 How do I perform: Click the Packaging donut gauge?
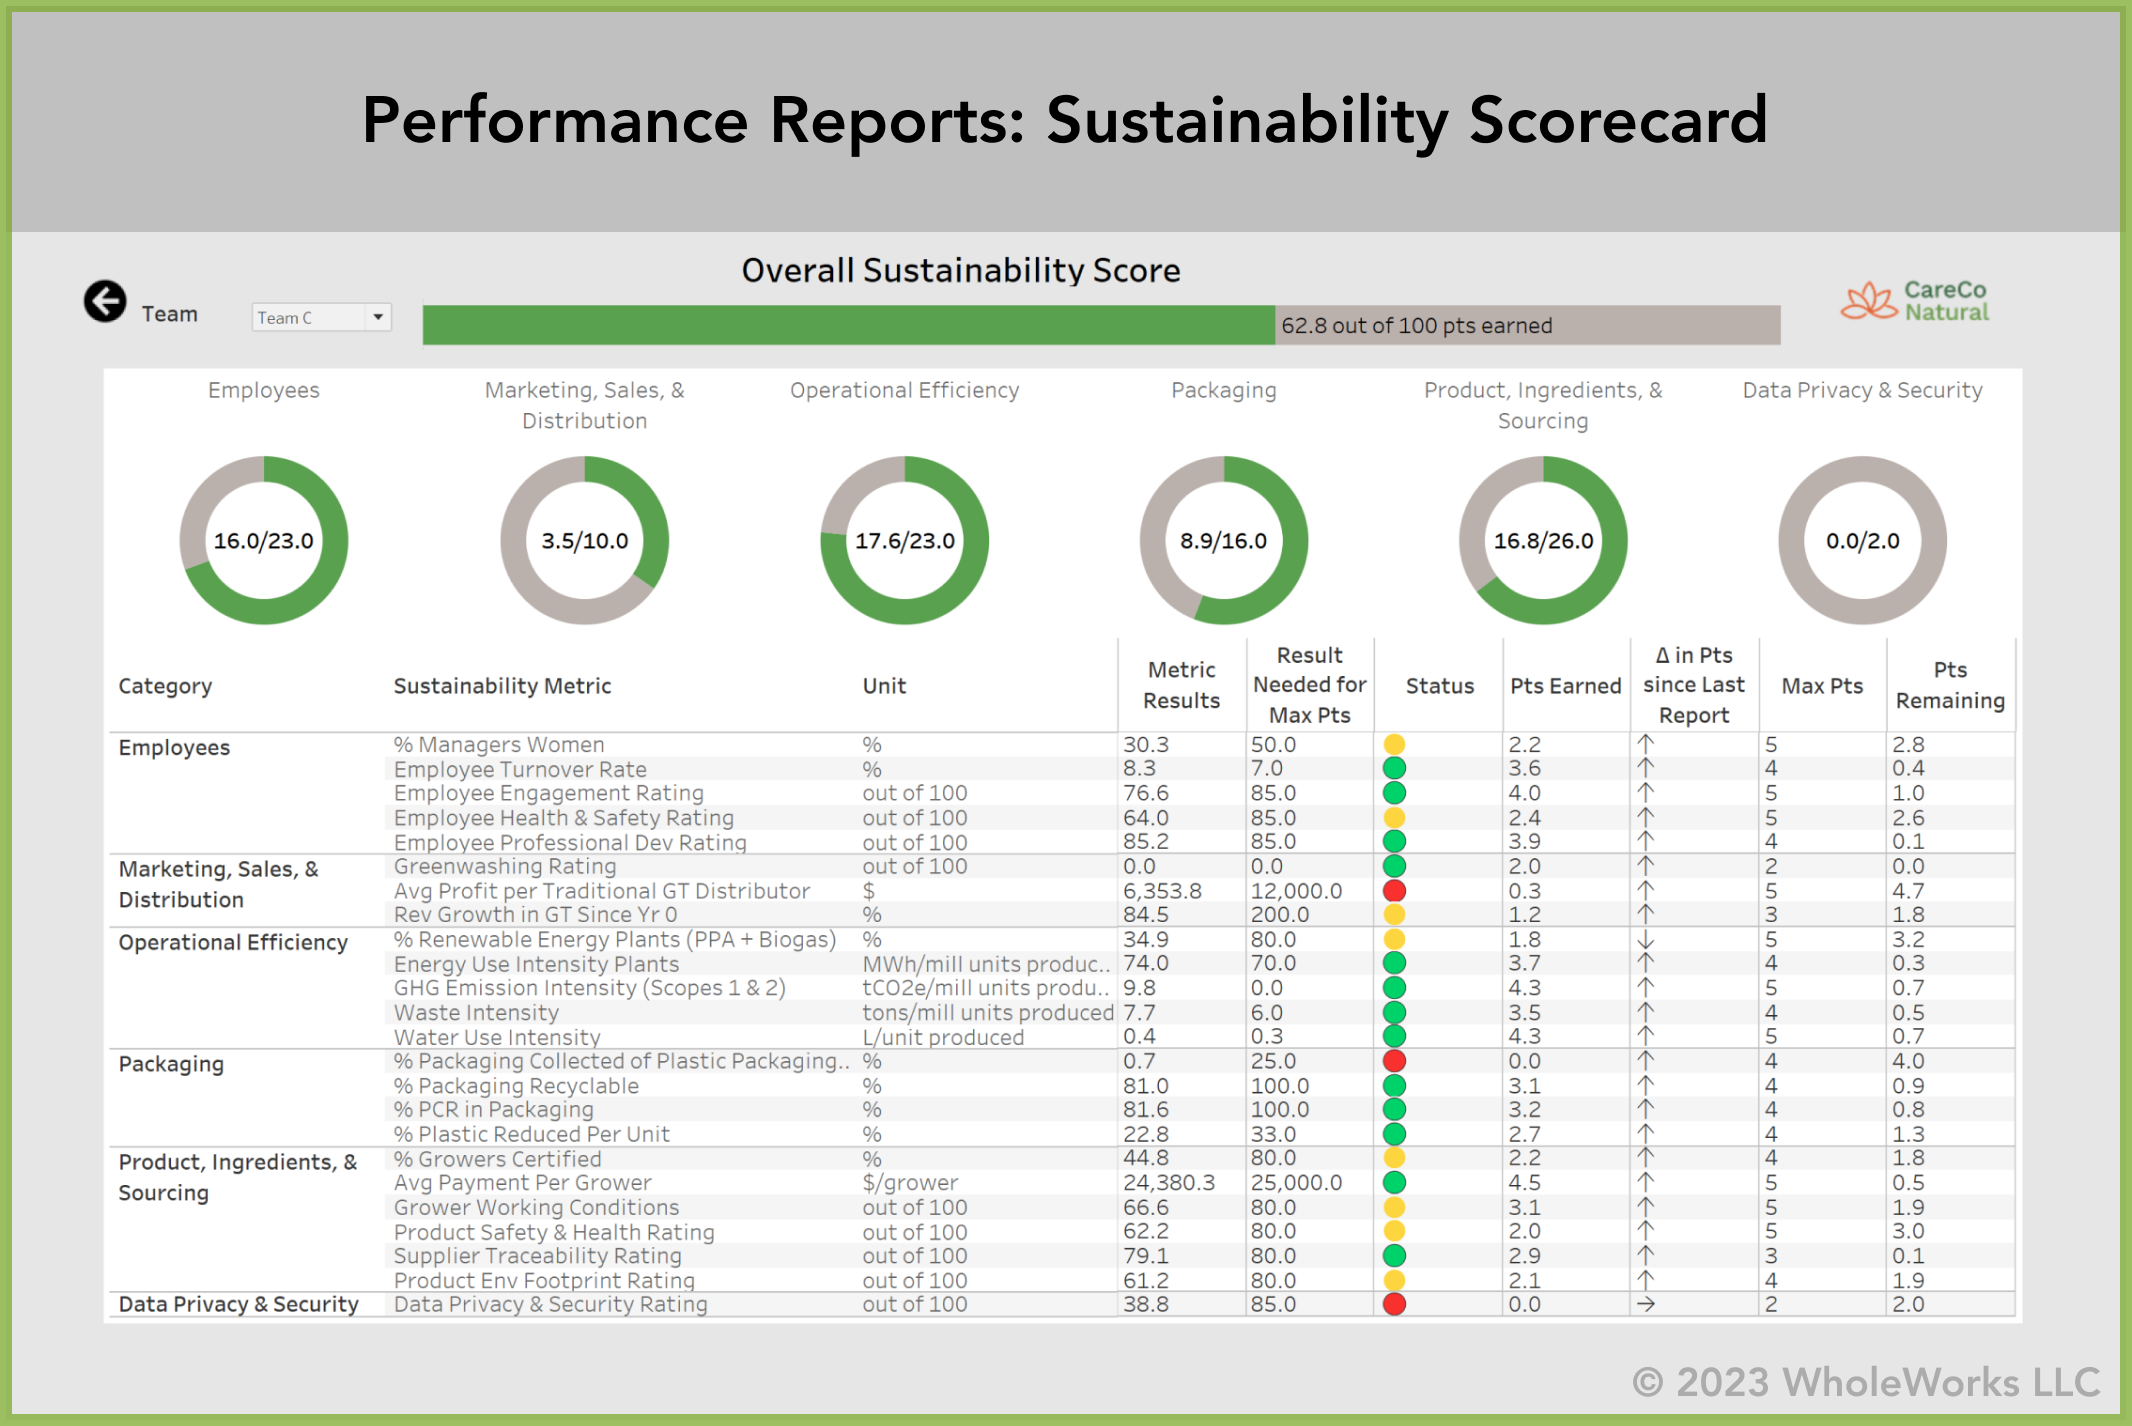coord(1224,540)
